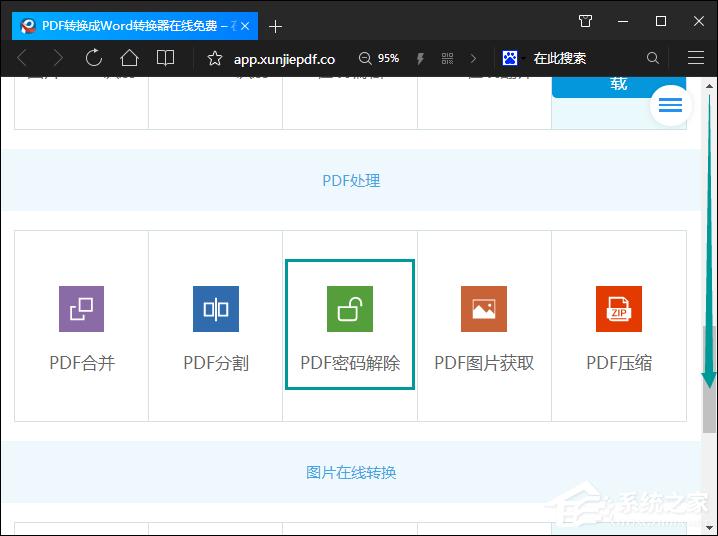Open the QR code icon in address bar
This screenshot has height=536, width=718.
[447, 58]
